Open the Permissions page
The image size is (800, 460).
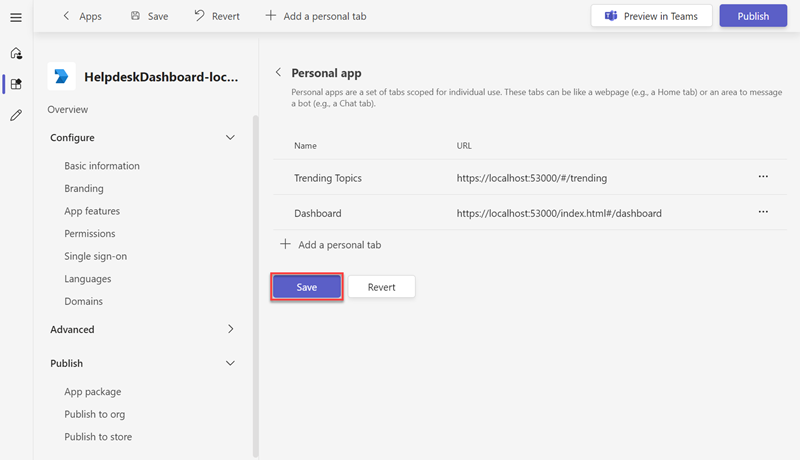click(x=90, y=234)
